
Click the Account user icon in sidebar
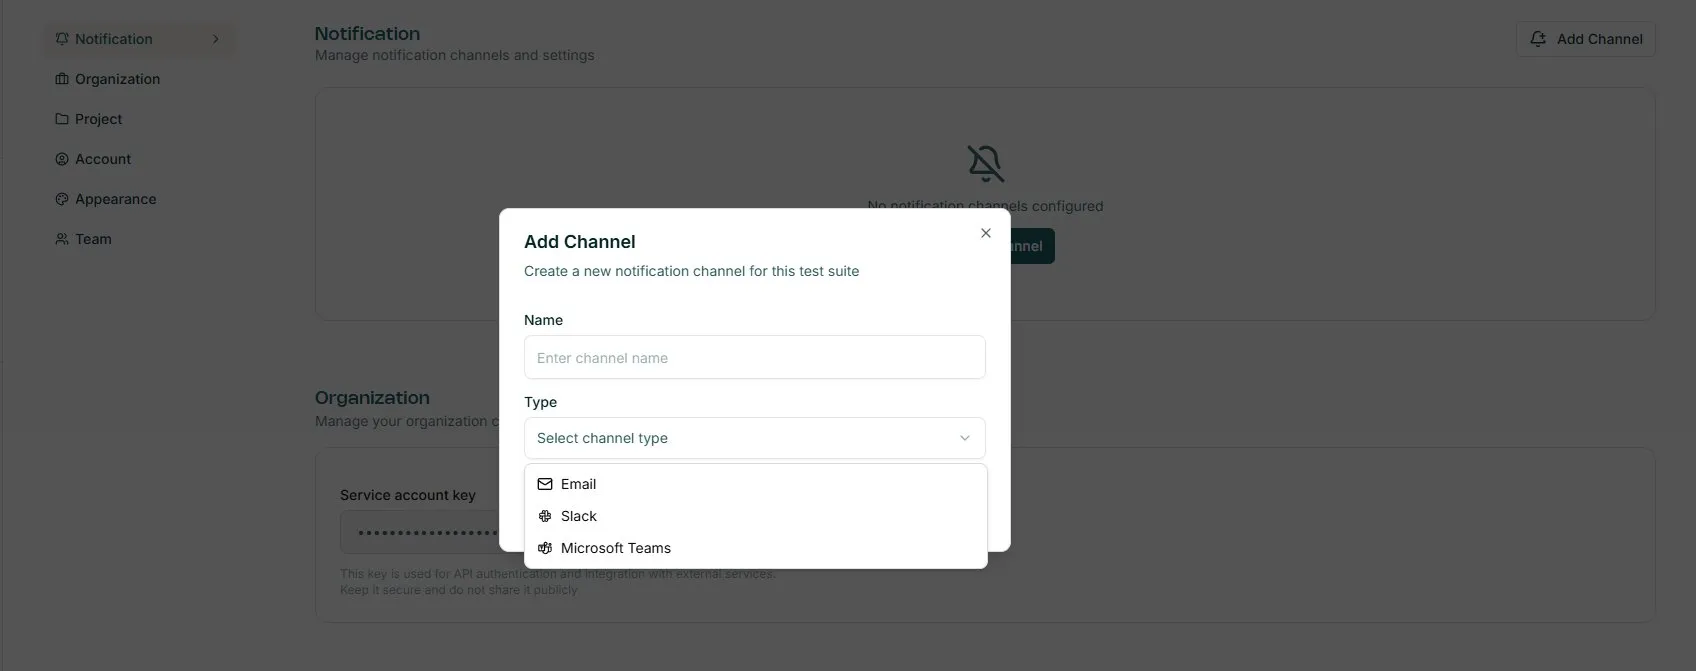point(62,159)
